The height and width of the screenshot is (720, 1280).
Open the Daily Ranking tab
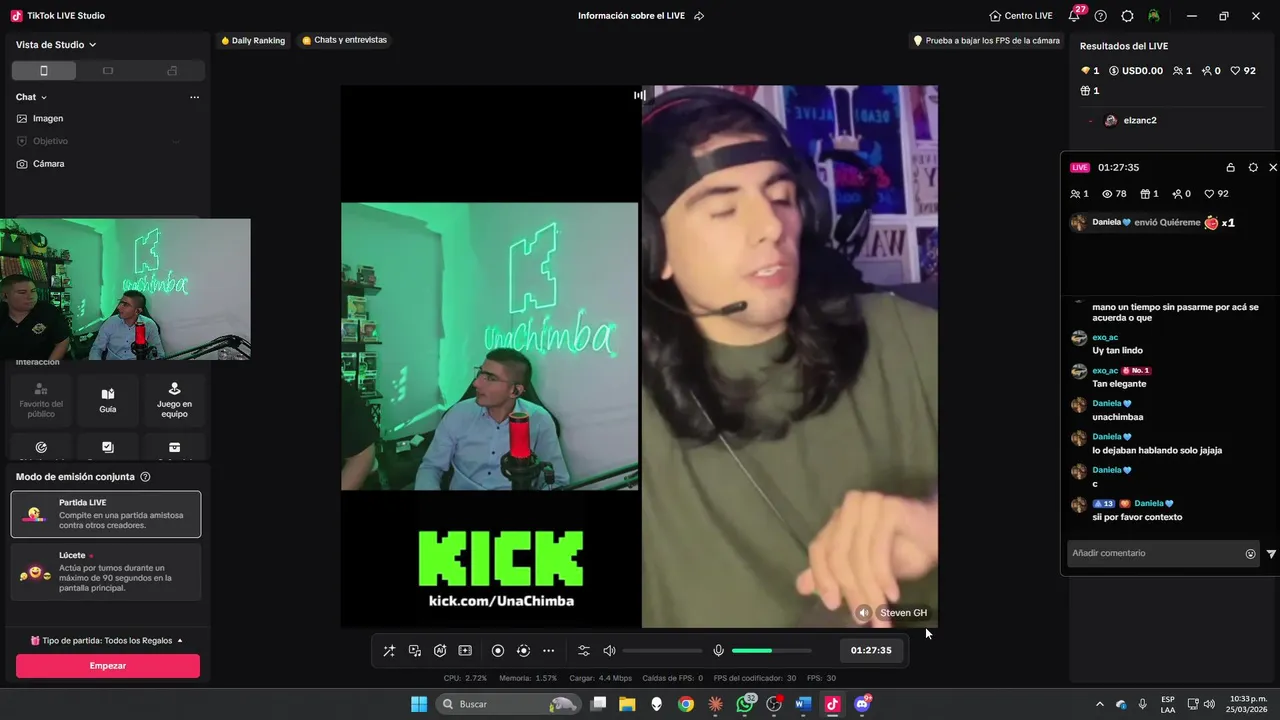(x=254, y=41)
